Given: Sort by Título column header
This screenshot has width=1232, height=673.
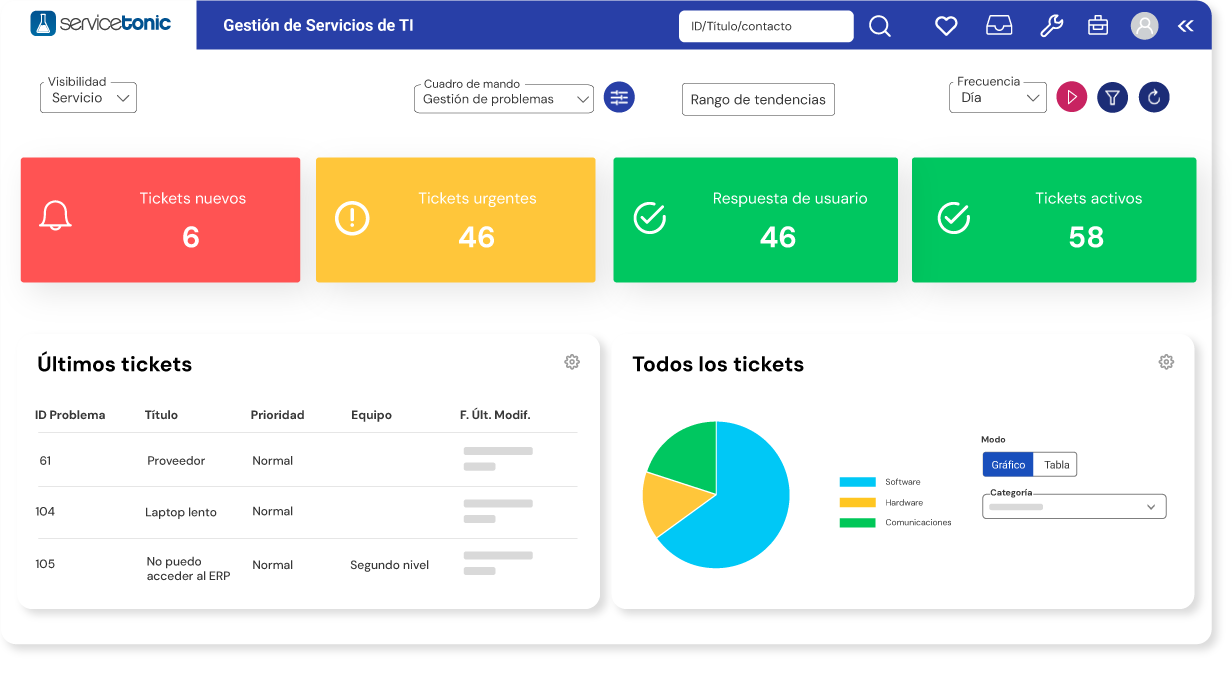Looking at the screenshot, I should (161, 414).
